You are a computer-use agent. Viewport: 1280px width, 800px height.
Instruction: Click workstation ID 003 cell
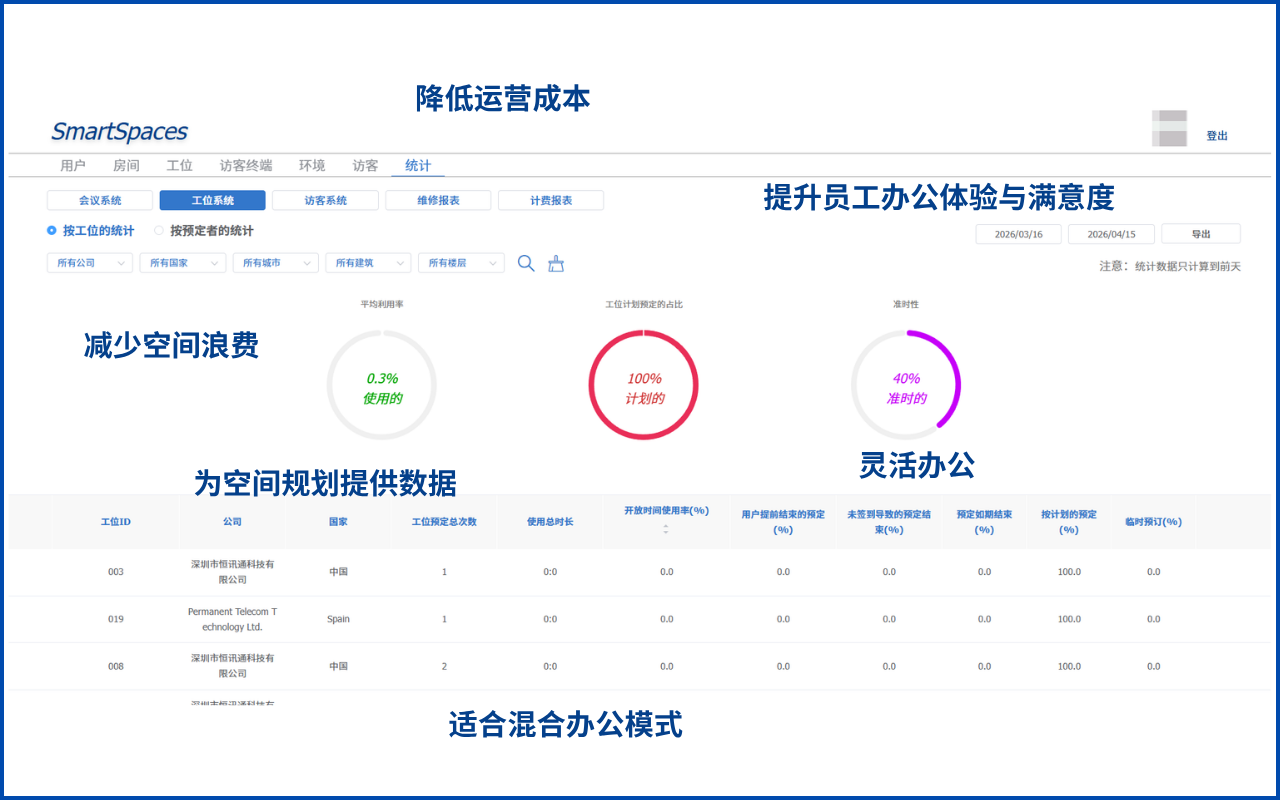tap(116, 572)
